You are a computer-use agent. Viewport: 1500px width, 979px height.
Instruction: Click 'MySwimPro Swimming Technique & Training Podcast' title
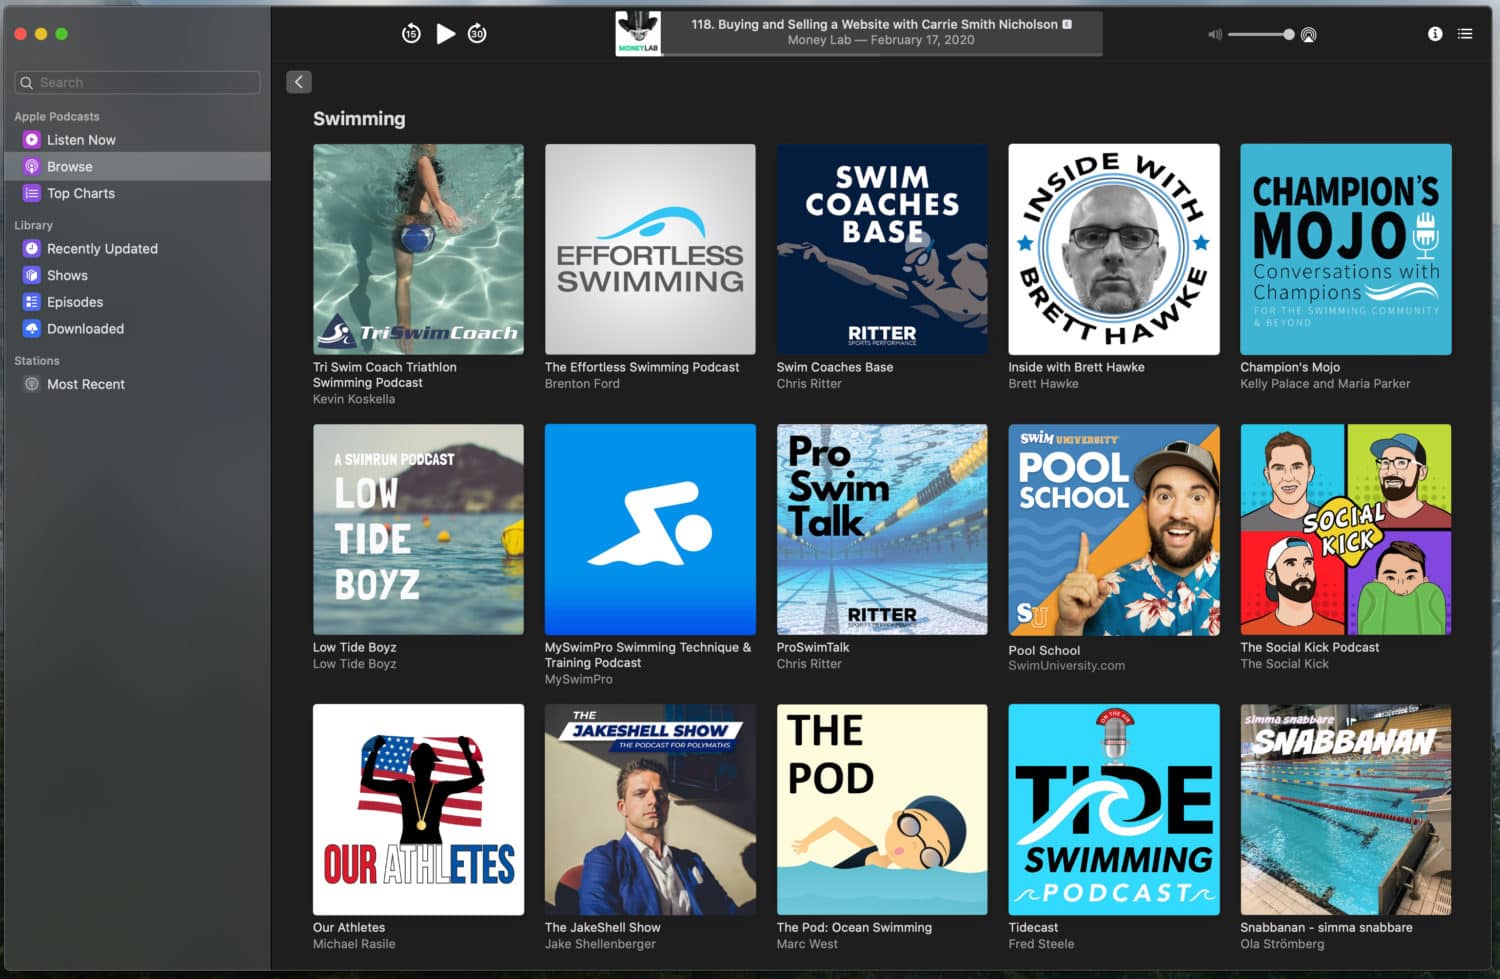click(648, 655)
